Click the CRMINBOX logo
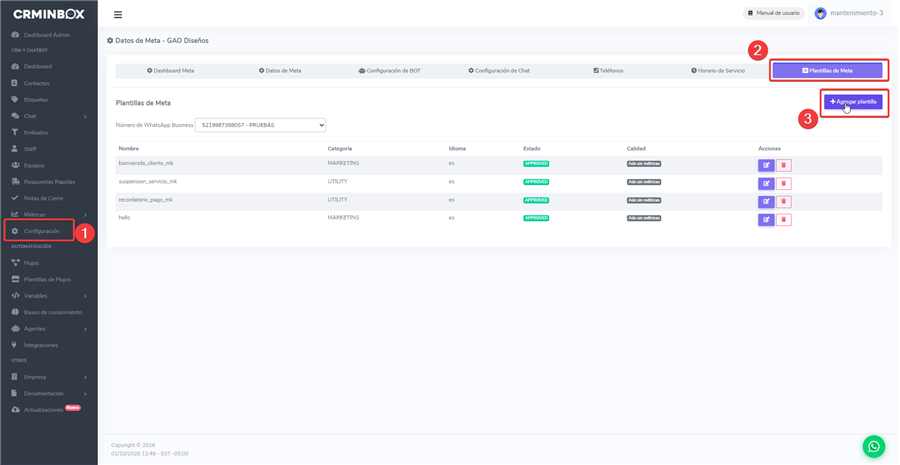 point(49,14)
